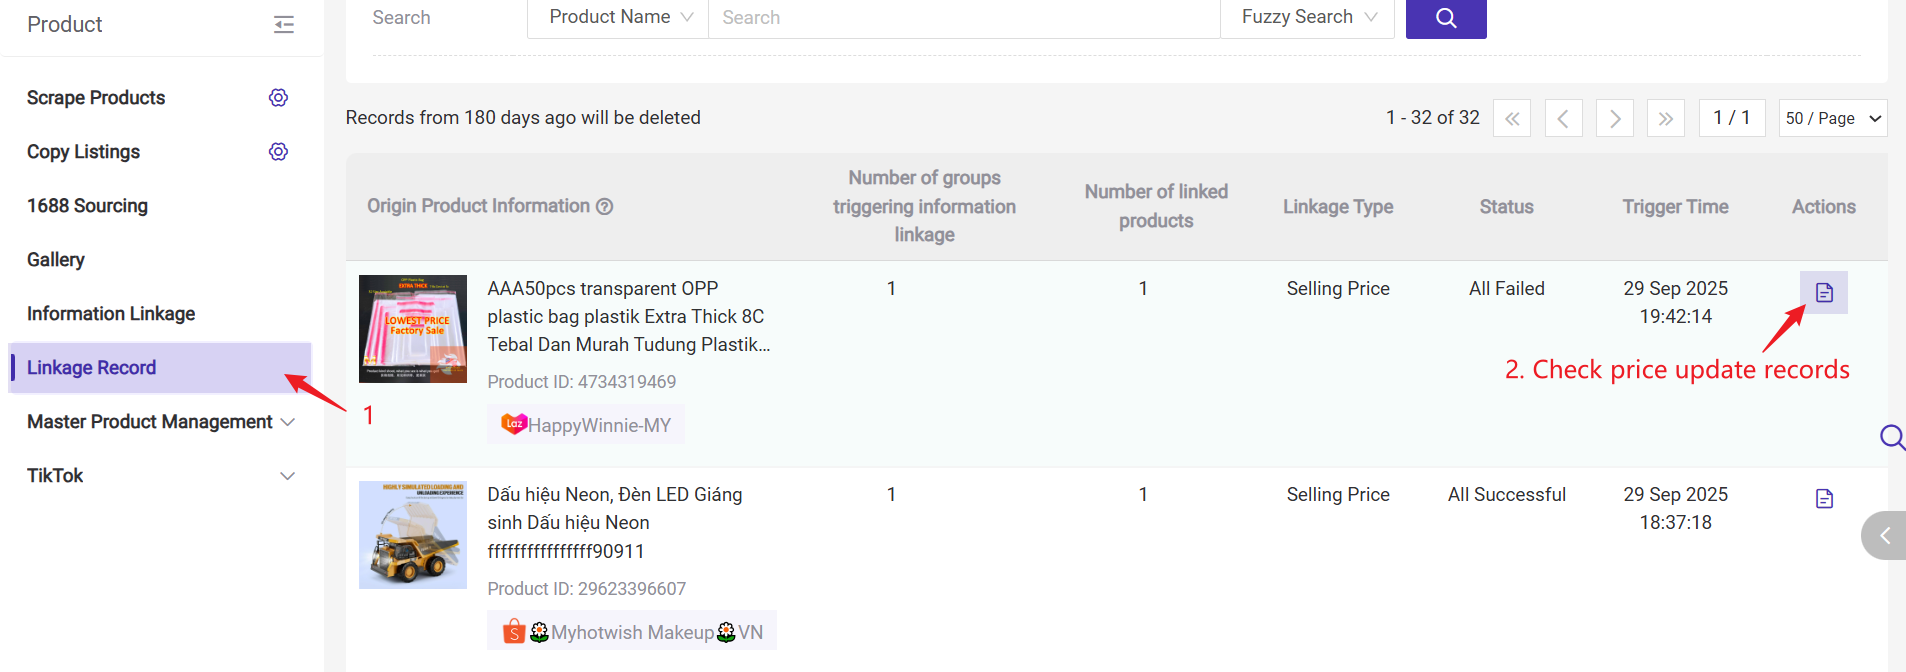The height and width of the screenshot is (672, 1906).
Task: View linkage record details for Neon sign product
Action: point(1823,499)
